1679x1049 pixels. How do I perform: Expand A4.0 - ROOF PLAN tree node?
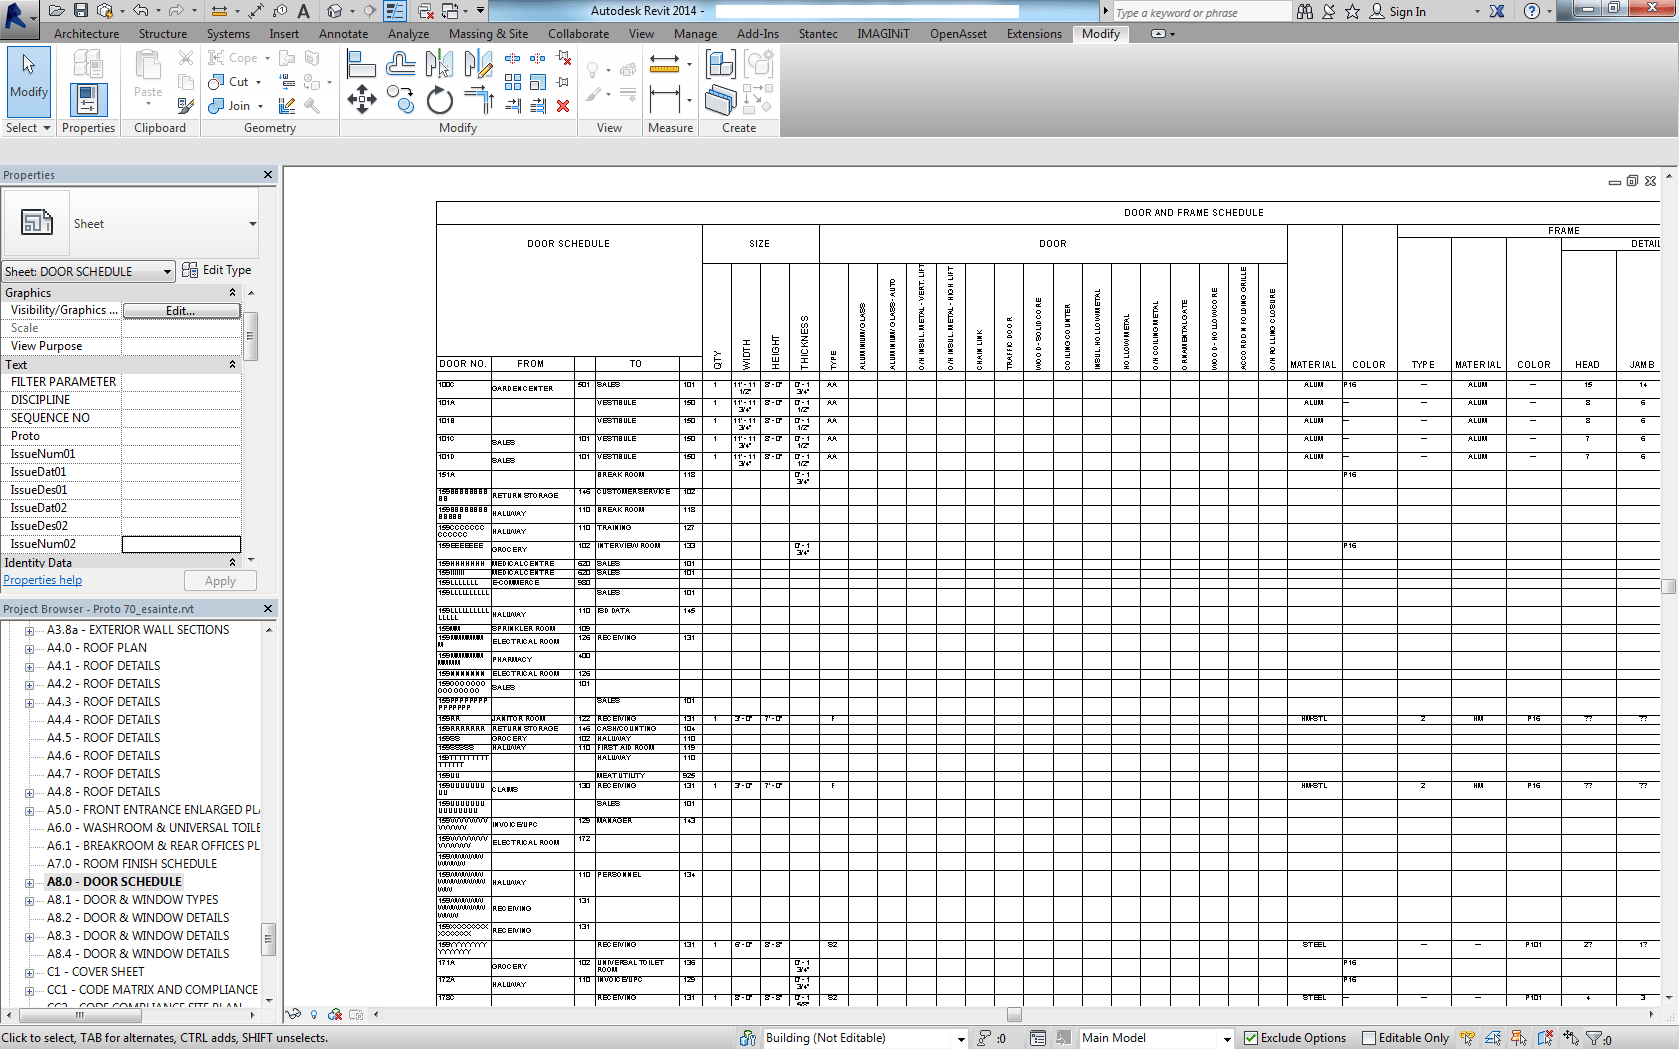pos(30,647)
